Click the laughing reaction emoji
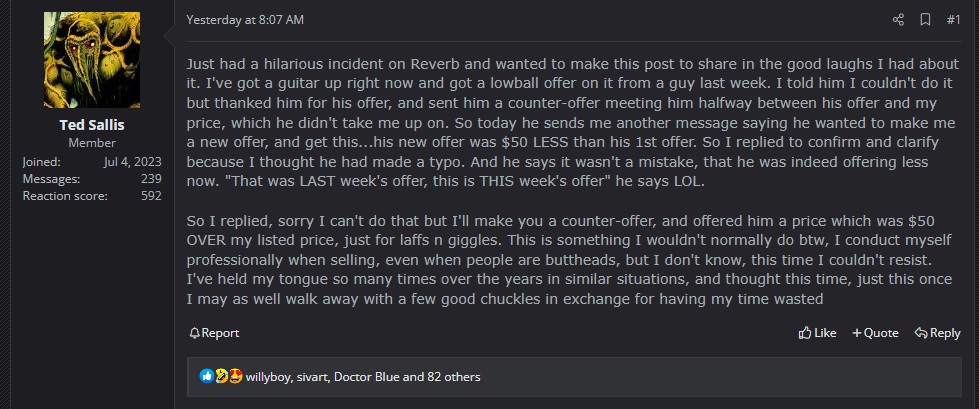Viewport: 979px width, 409px height. 221,377
